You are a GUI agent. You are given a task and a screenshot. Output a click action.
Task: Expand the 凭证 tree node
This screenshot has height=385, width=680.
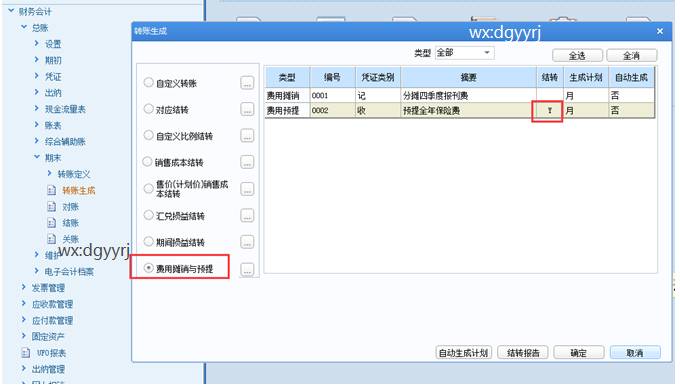(x=36, y=75)
